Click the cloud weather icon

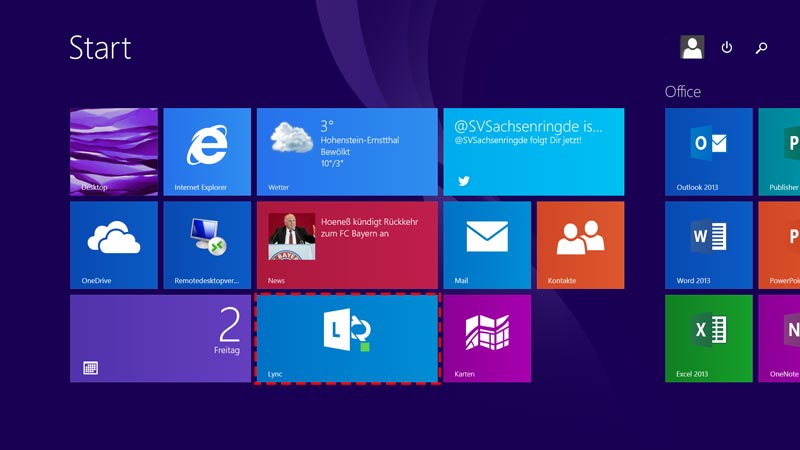point(291,137)
